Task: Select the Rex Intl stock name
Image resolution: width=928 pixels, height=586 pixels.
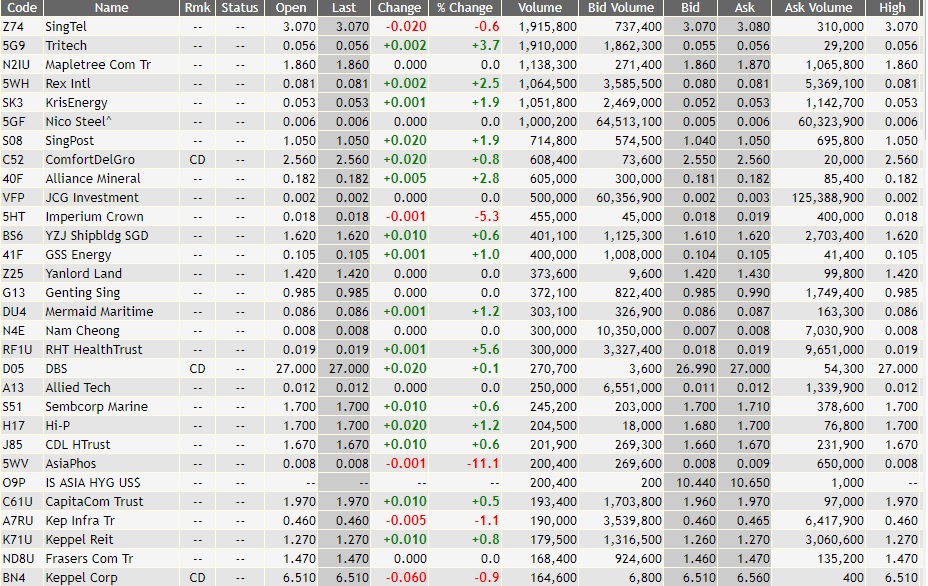Action: pos(68,83)
